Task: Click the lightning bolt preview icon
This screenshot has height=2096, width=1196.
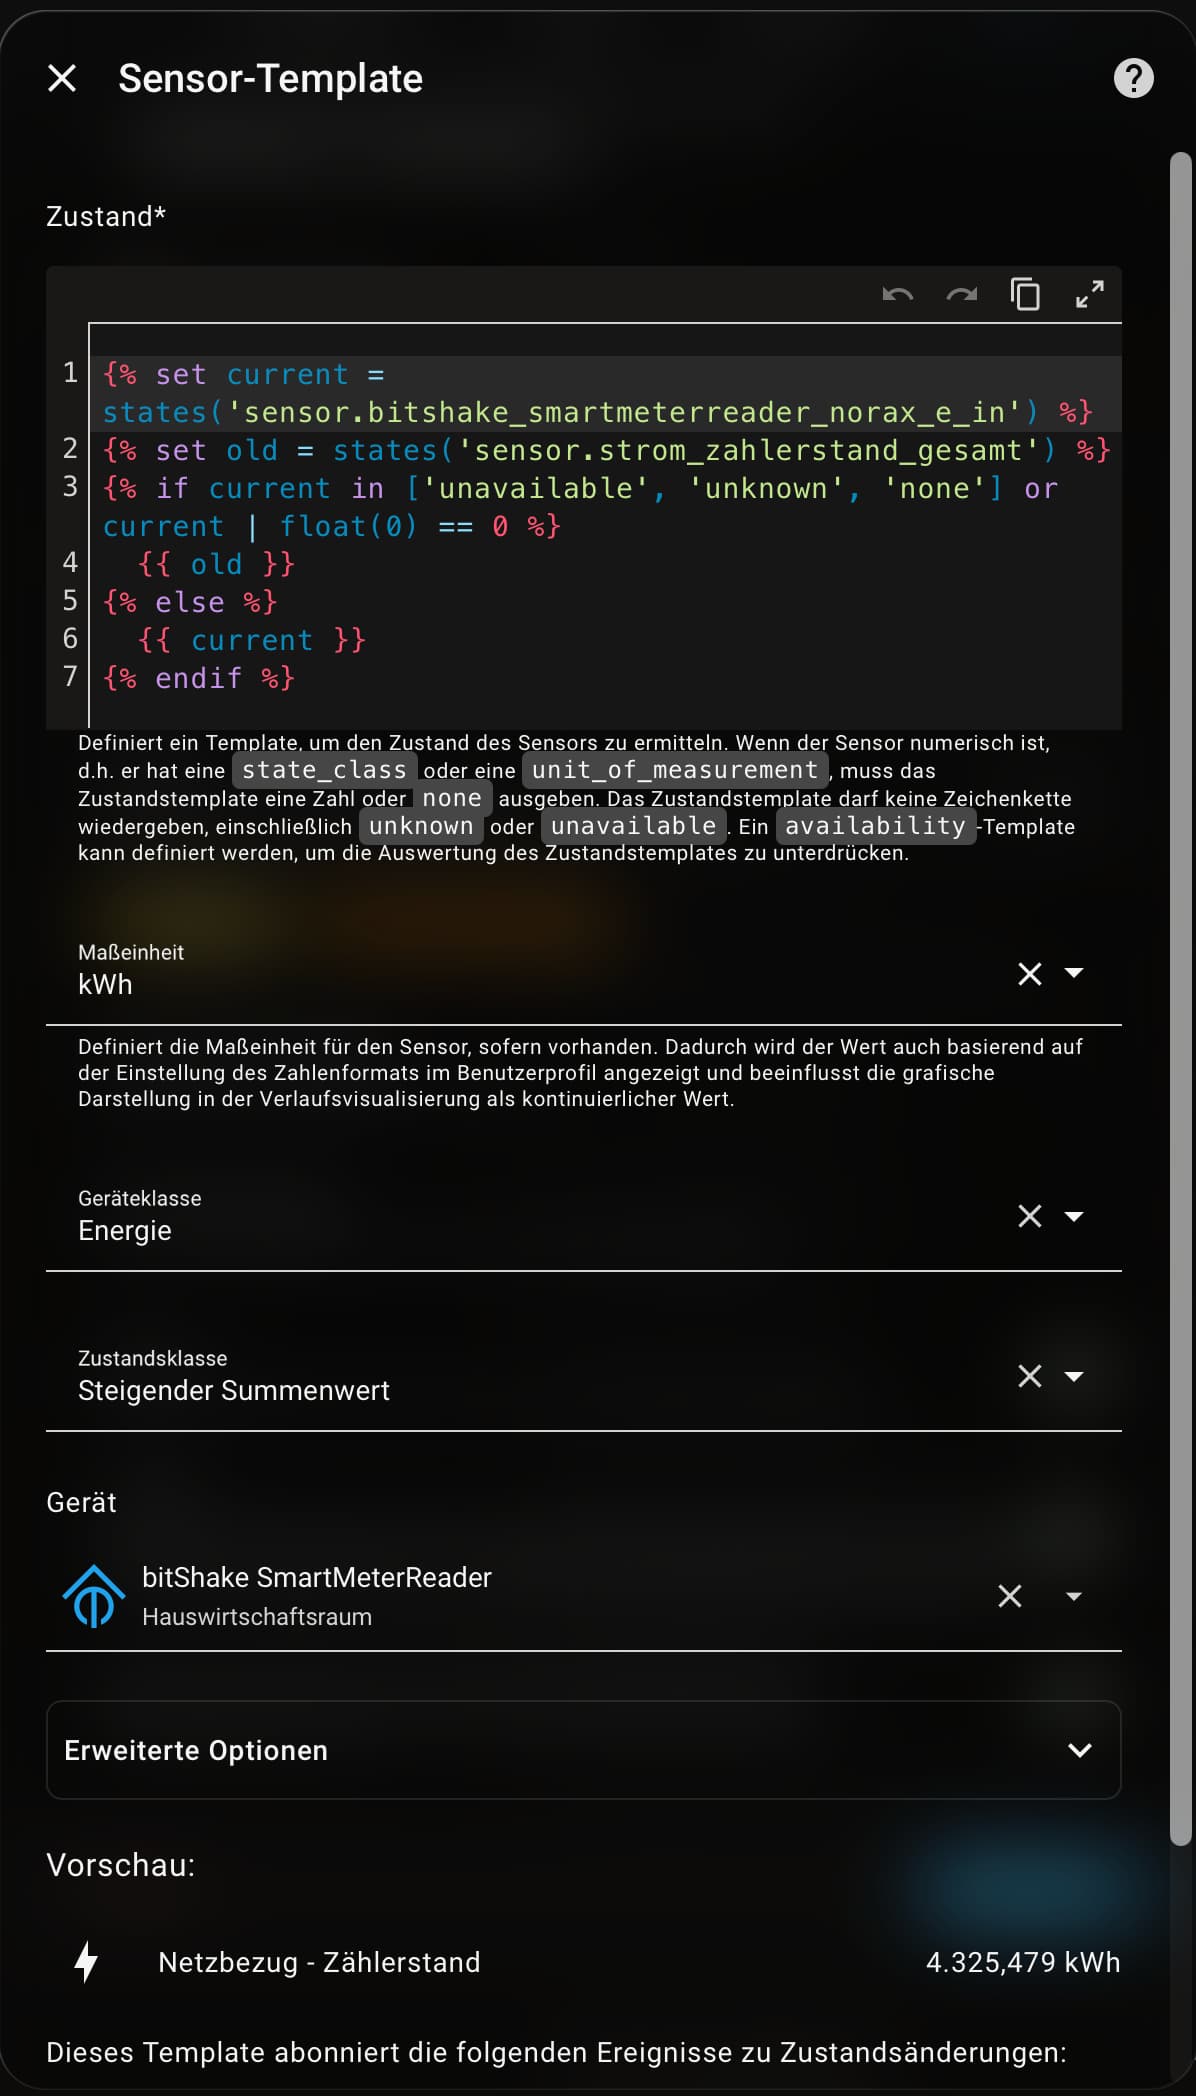Action: click(x=87, y=1962)
